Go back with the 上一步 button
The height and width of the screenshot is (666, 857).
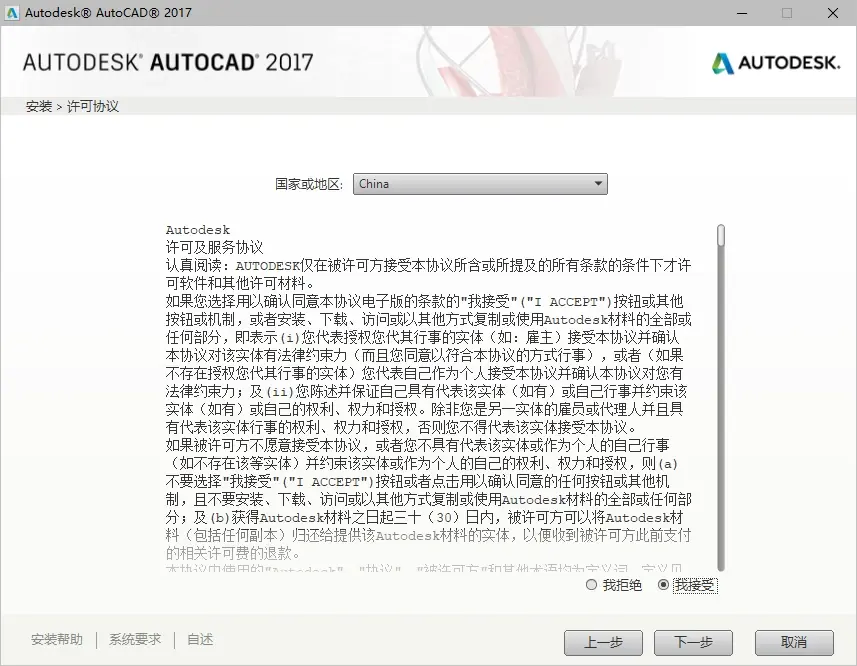coord(603,643)
